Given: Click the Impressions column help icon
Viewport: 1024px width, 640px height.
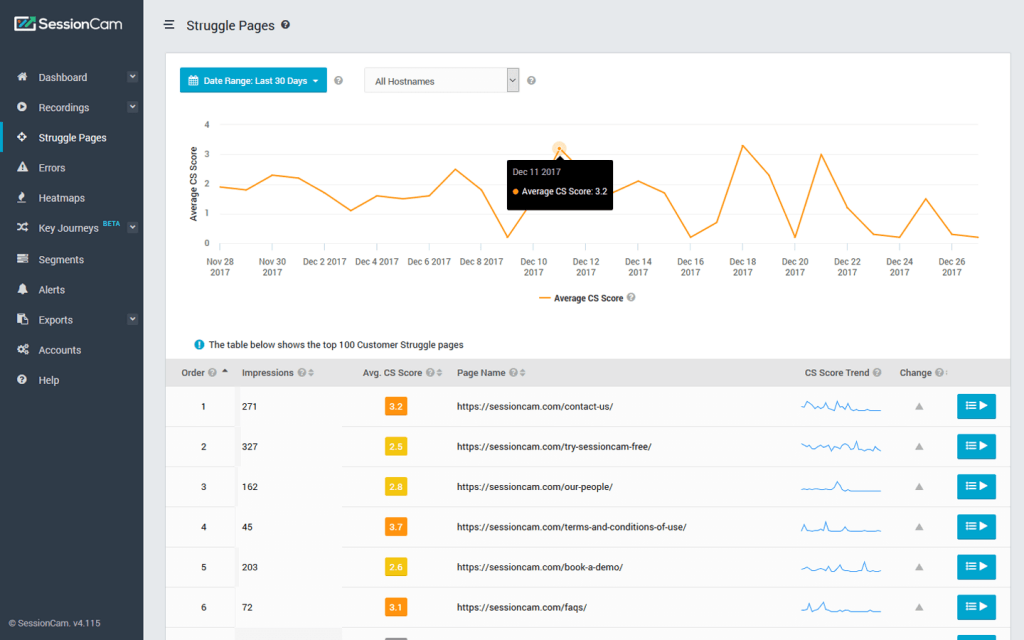Looking at the screenshot, I should [302, 373].
